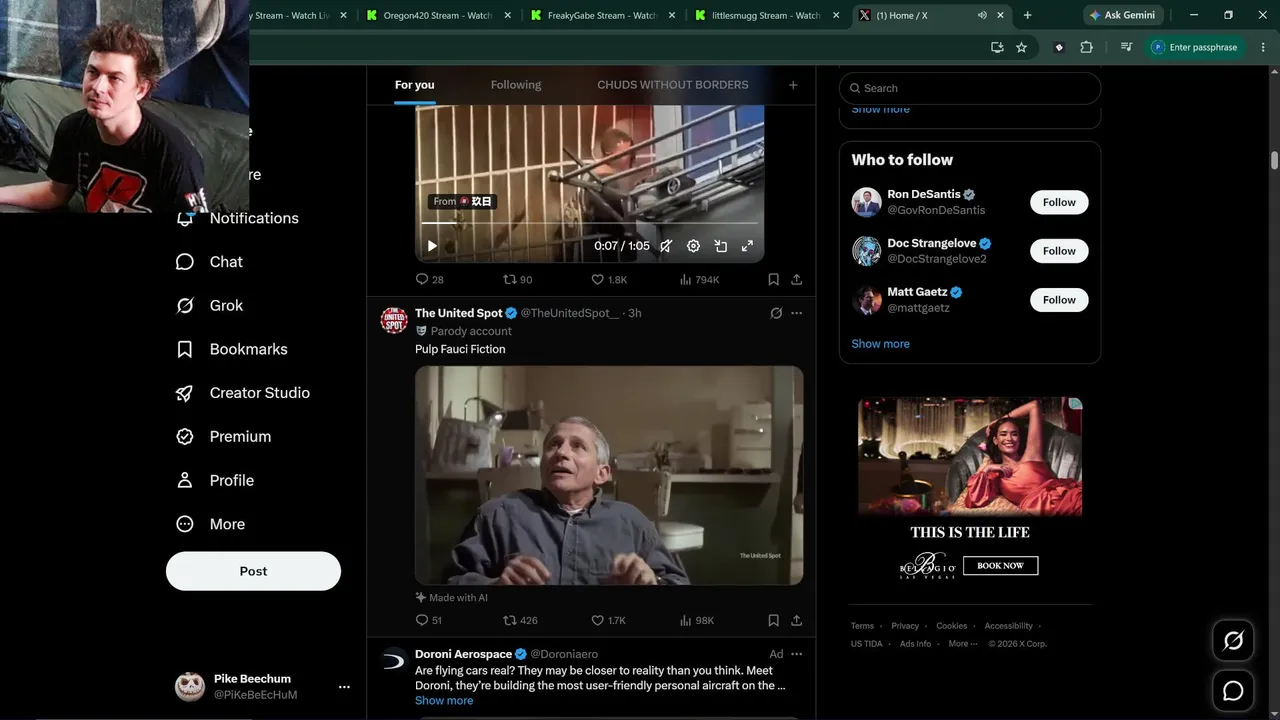The height and width of the screenshot is (720, 1280).
Task: Share the Pulp Fauci Fiction post
Action: tap(797, 621)
